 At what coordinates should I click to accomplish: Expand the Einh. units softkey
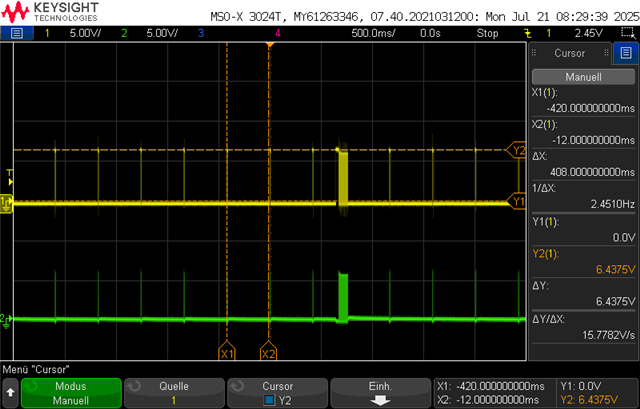tap(380, 393)
